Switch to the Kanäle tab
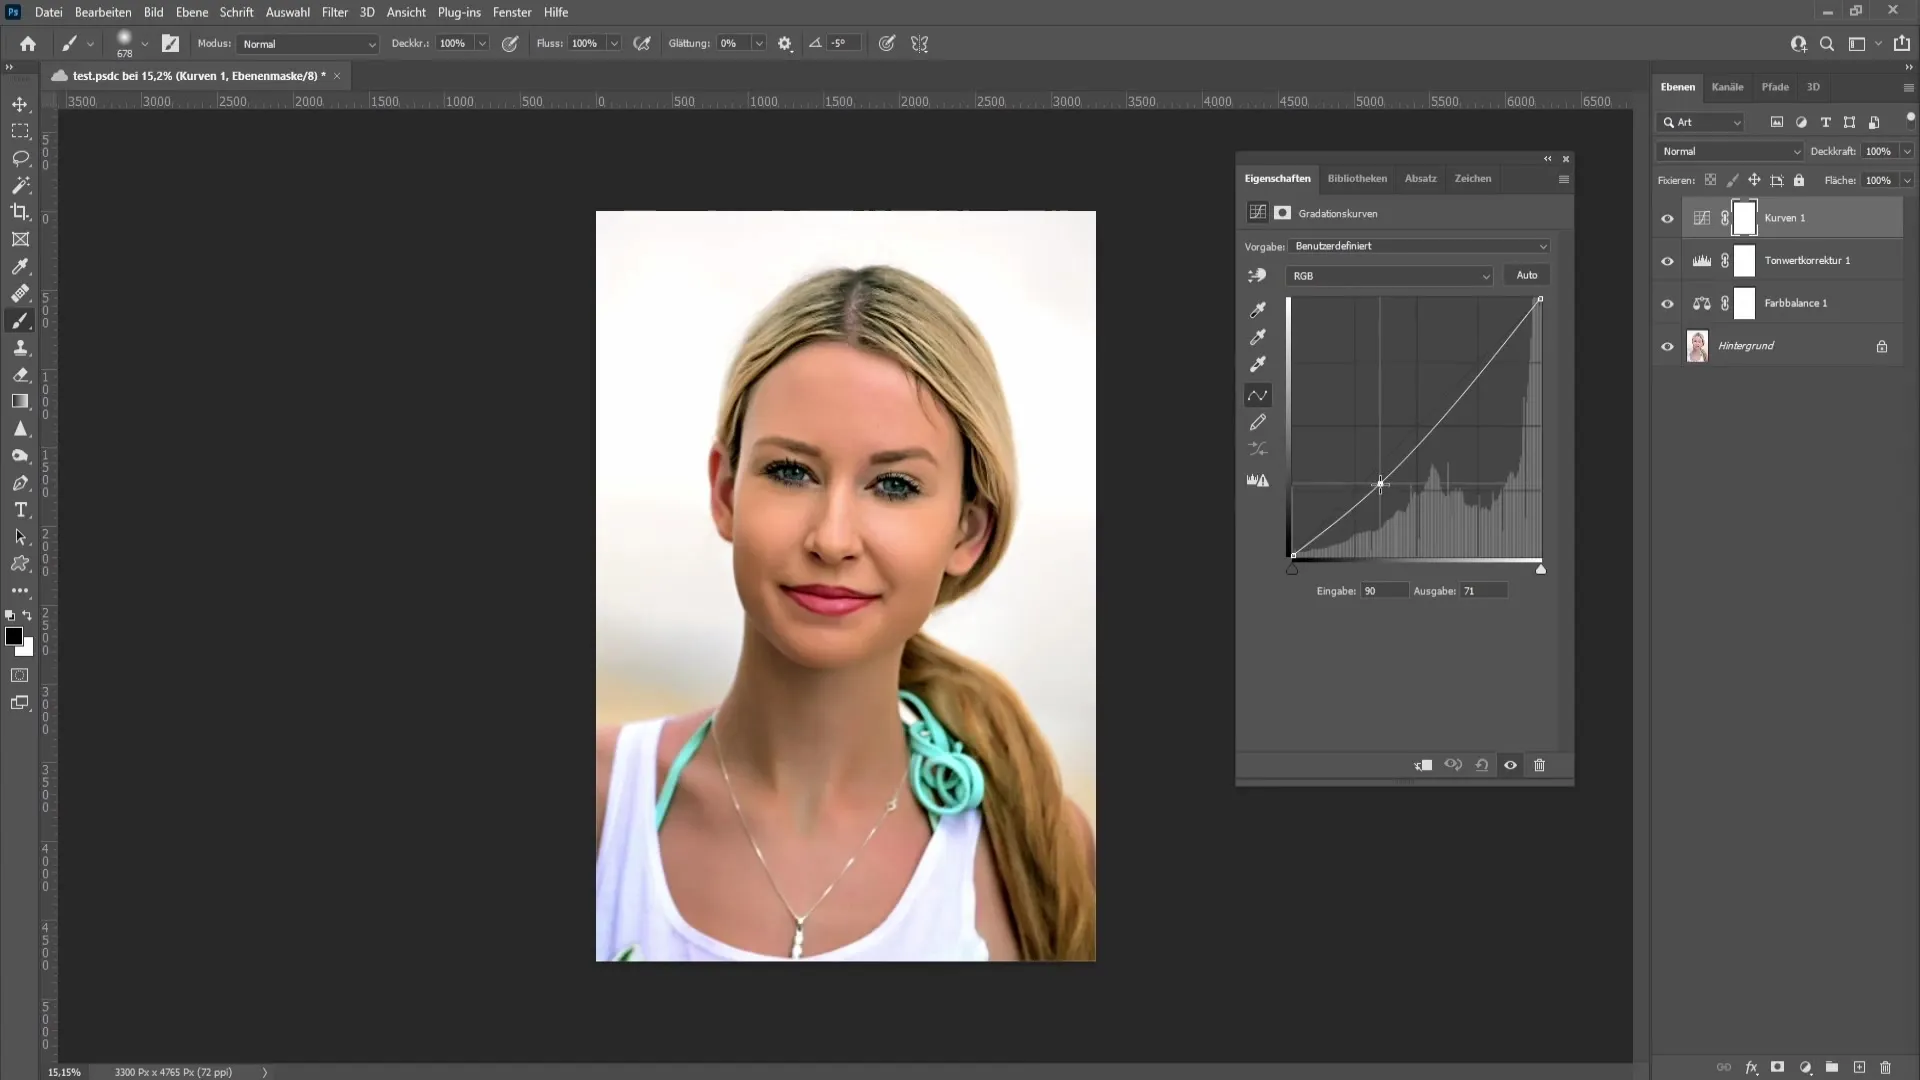 1727,86
